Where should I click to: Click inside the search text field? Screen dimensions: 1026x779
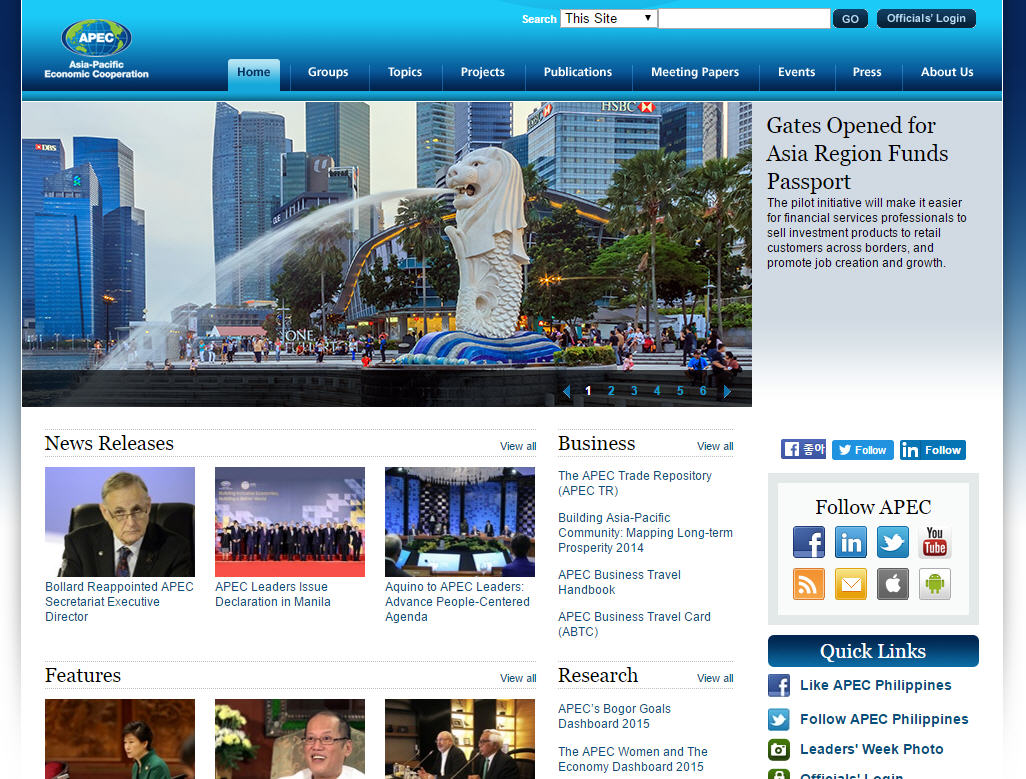tap(744, 18)
